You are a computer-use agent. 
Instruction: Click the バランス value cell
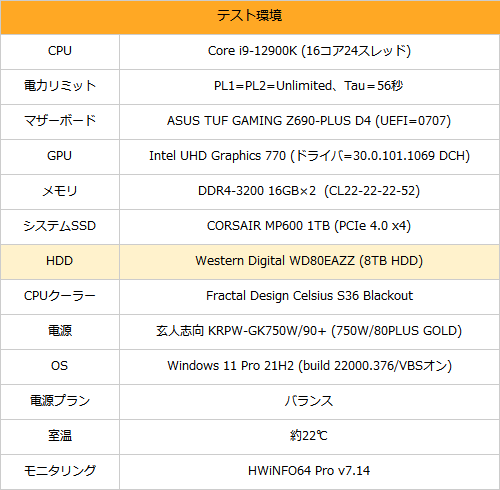coord(309,402)
